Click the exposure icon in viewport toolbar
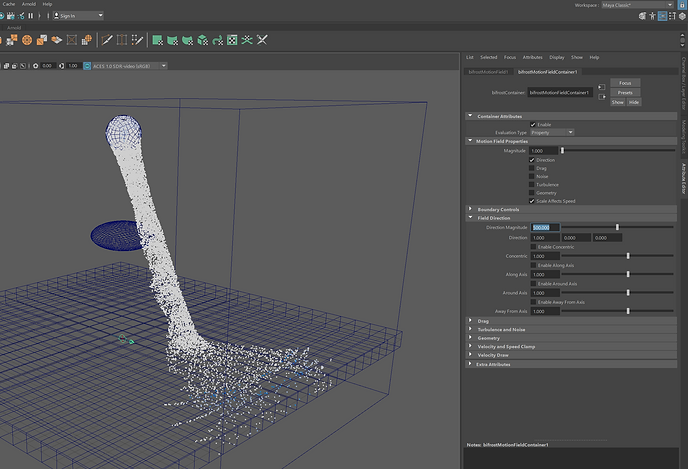The width and height of the screenshot is (688, 469). pos(36,66)
